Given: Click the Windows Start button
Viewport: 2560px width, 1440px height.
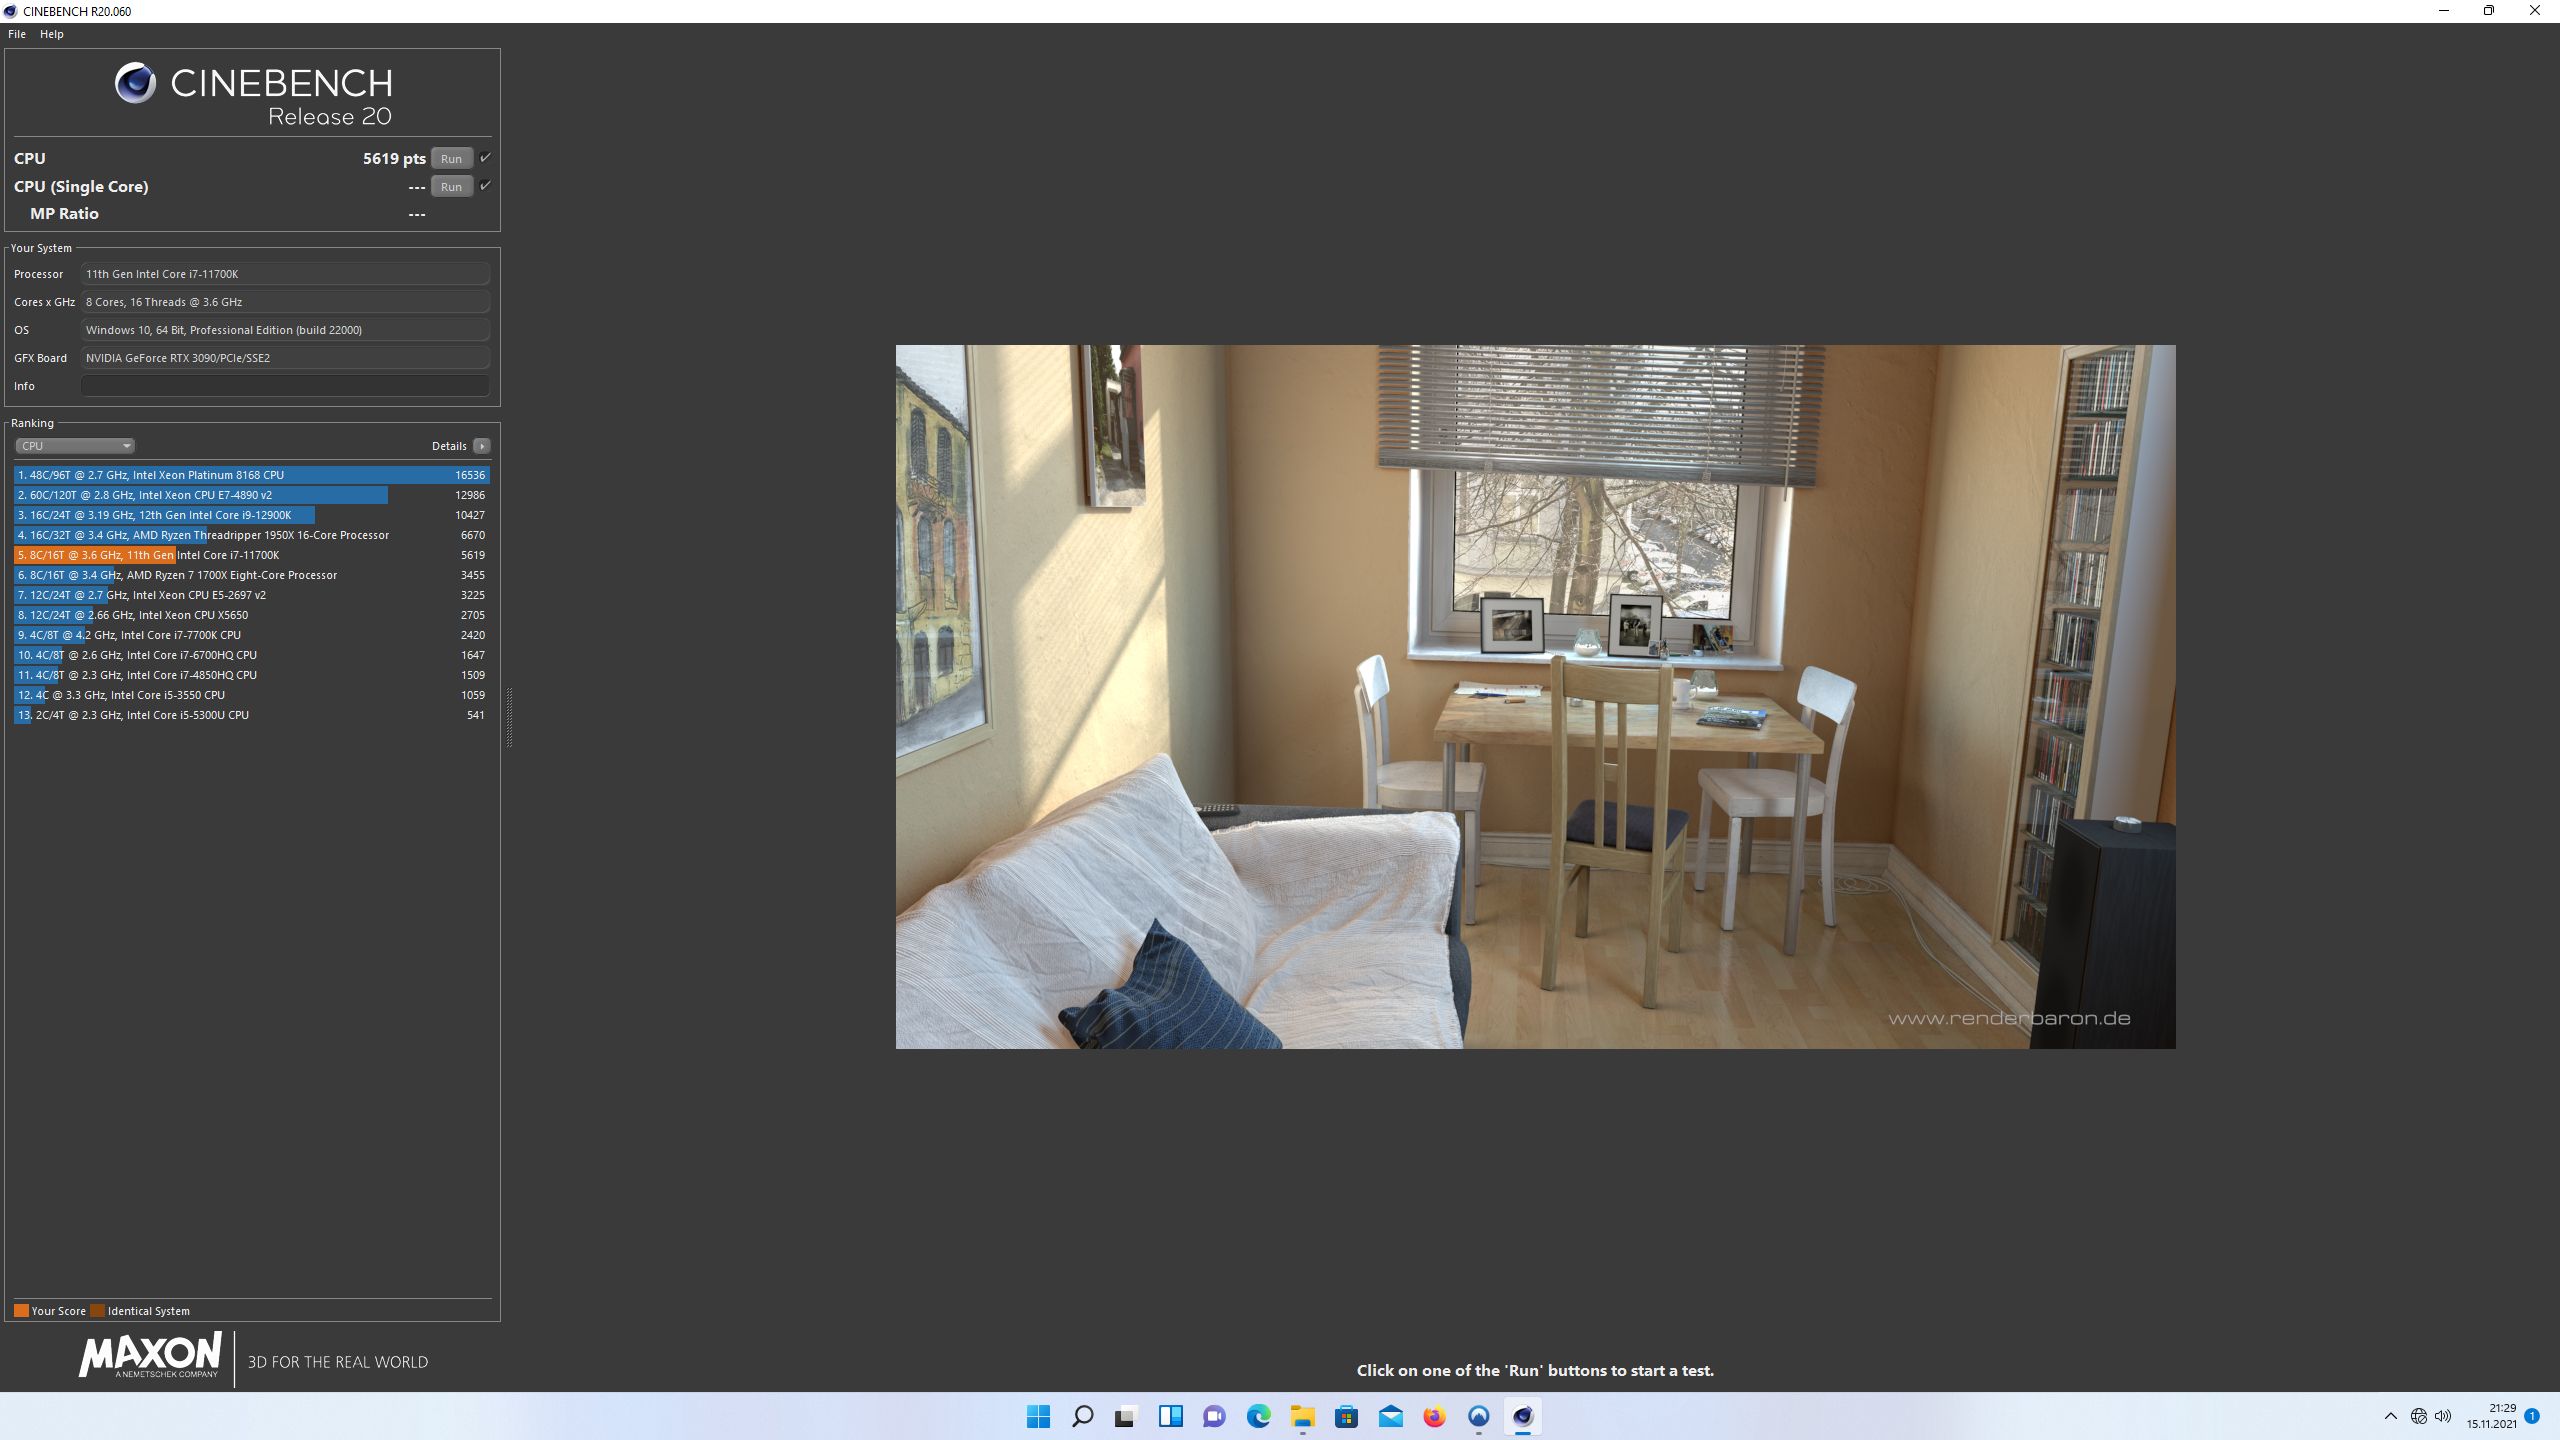Looking at the screenshot, I should (1037, 1417).
